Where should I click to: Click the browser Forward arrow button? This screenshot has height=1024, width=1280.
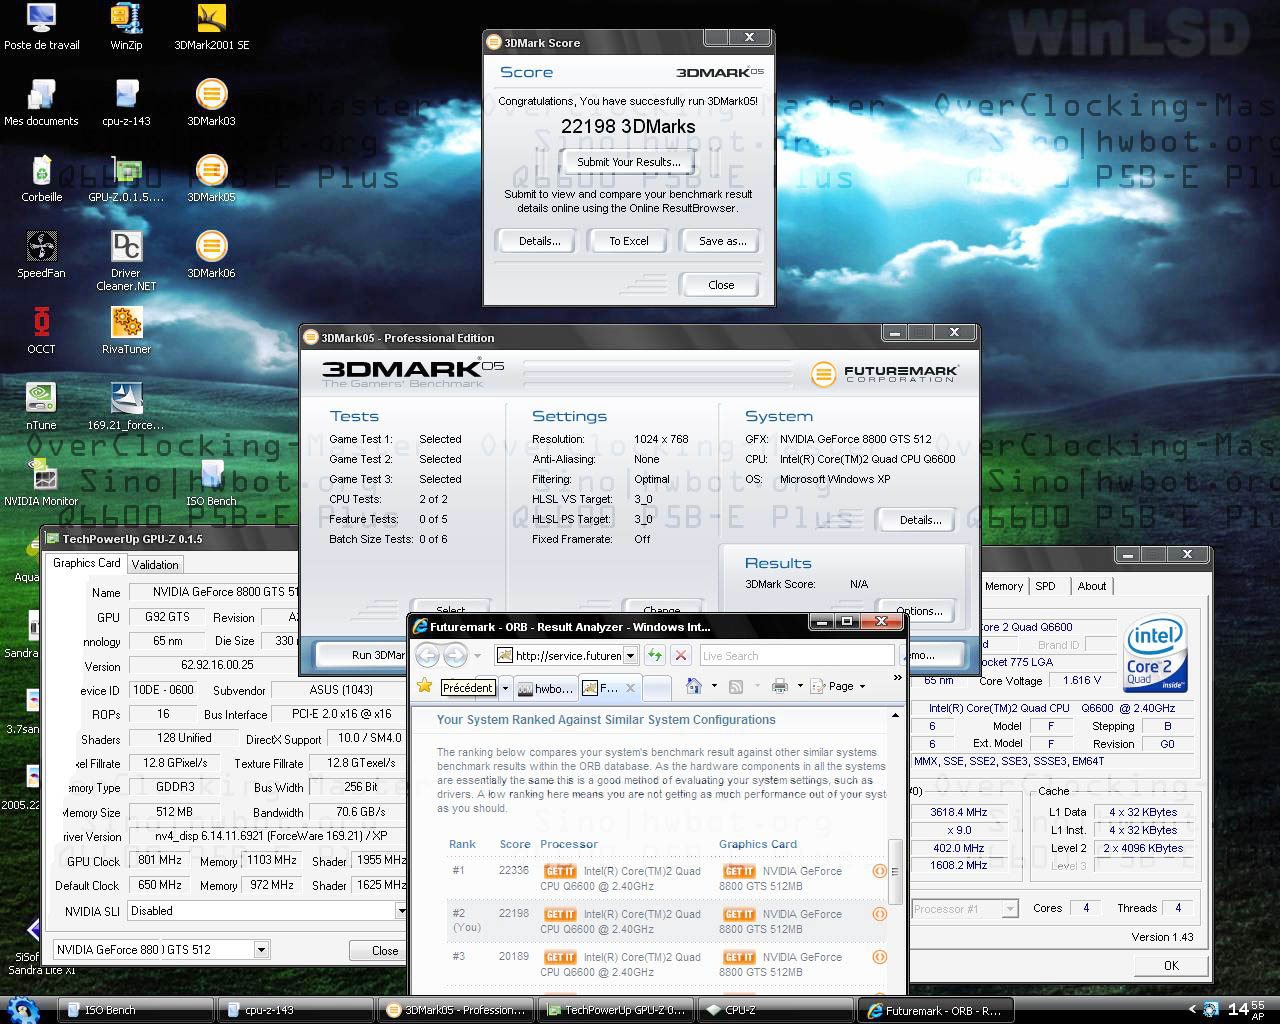click(455, 656)
